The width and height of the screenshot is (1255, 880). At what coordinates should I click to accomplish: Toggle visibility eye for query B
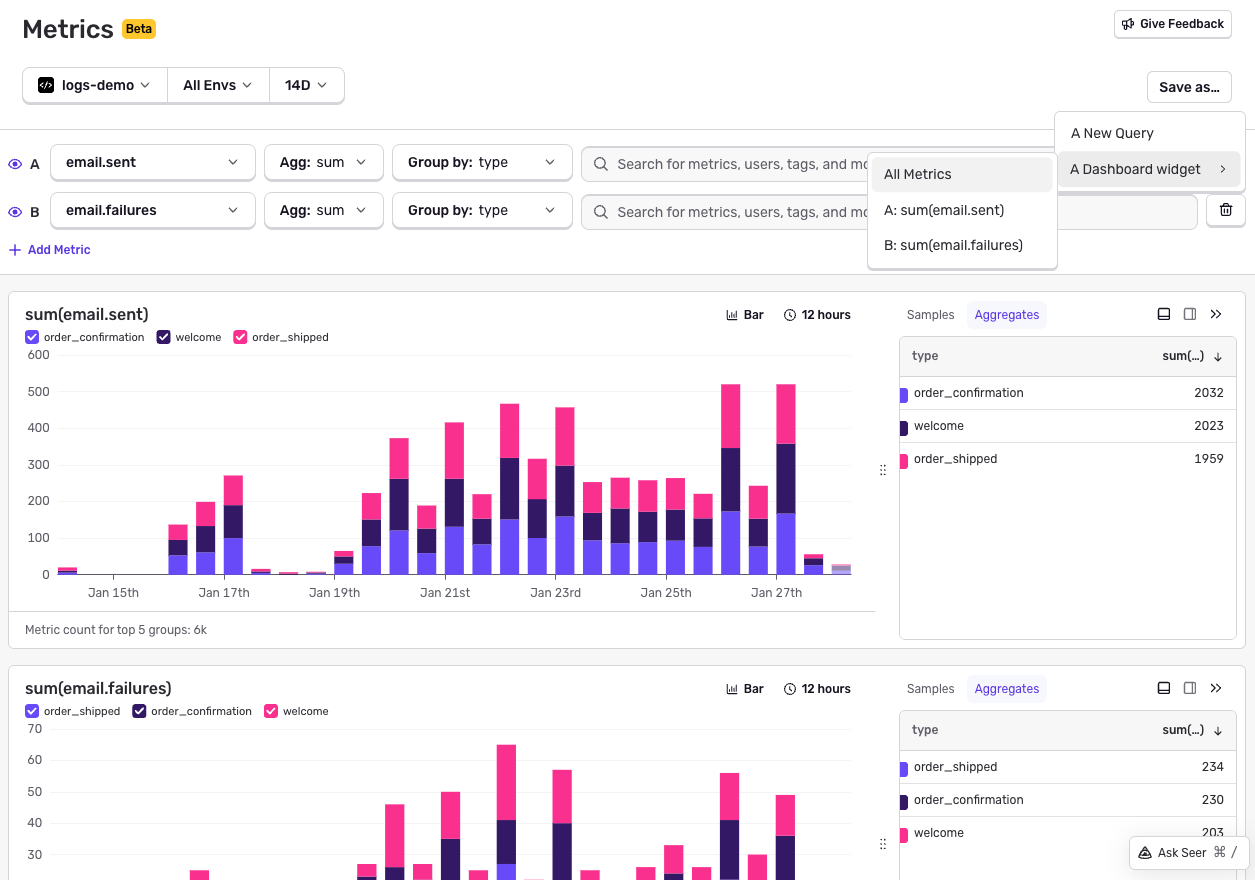(15, 212)
